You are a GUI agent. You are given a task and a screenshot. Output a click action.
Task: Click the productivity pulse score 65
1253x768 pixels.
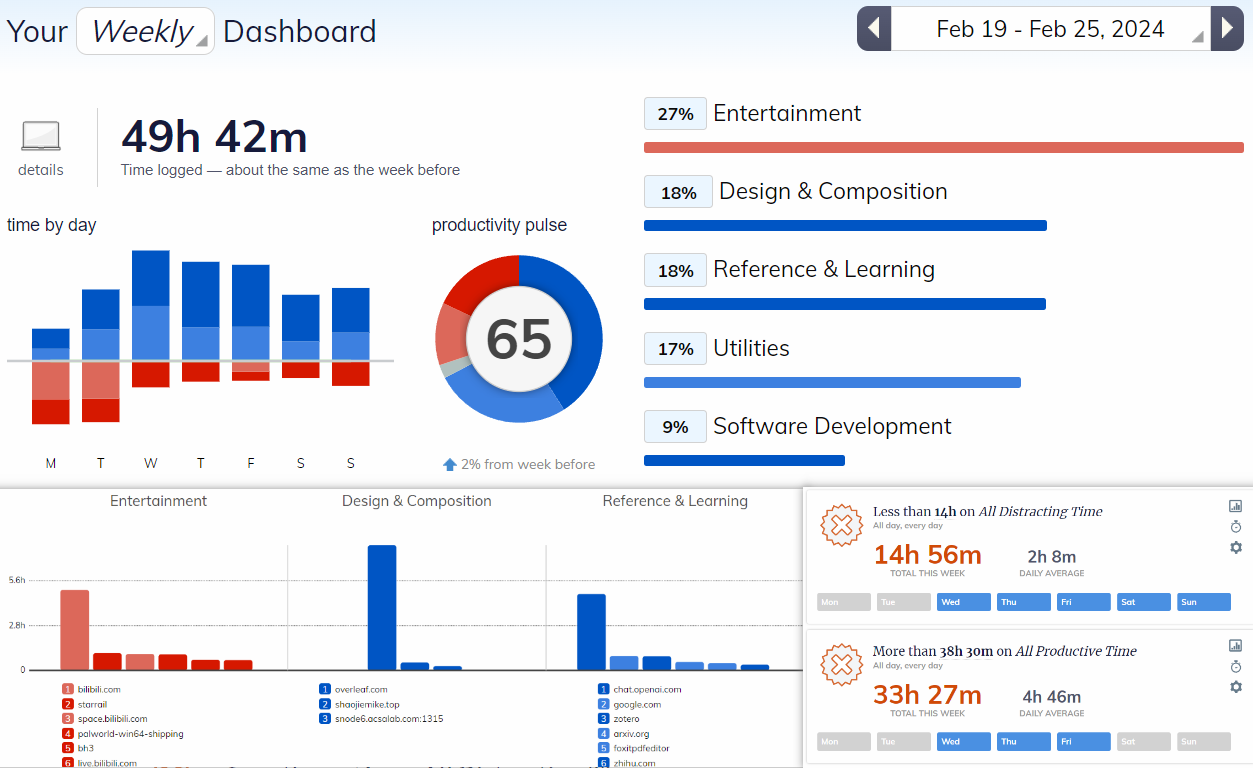point(519,339)
